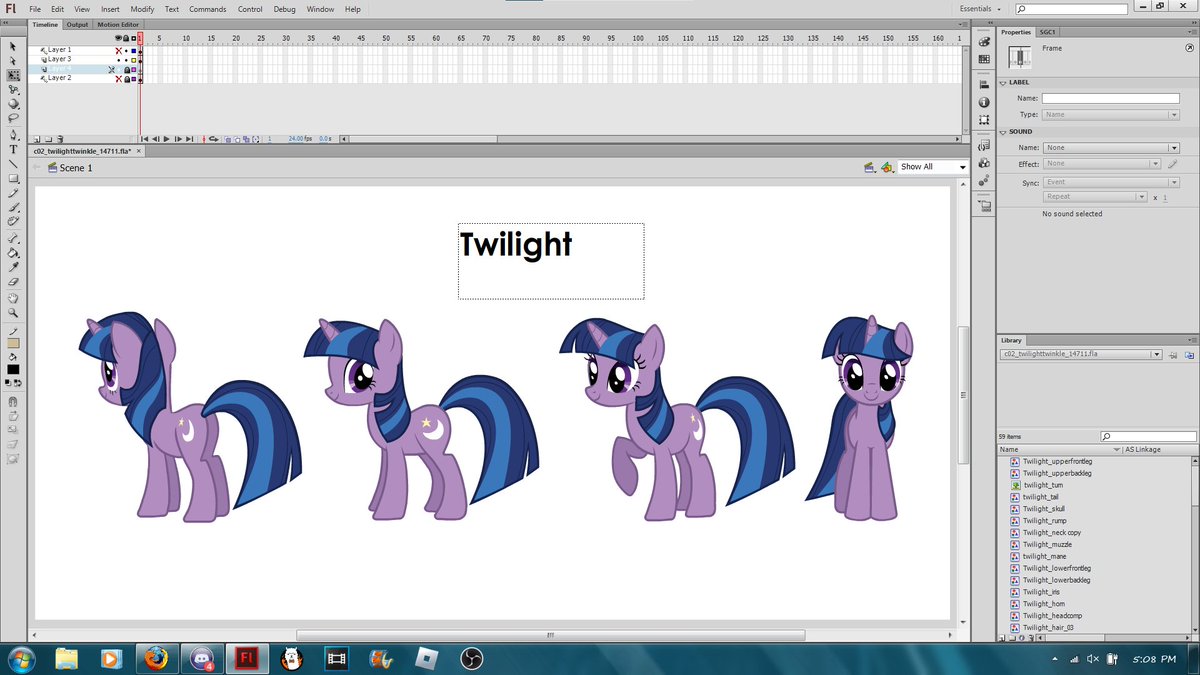Viewport: 1200px width, 675px height.
Task: Play the timeline animation
Action: [x=167, y=139]
